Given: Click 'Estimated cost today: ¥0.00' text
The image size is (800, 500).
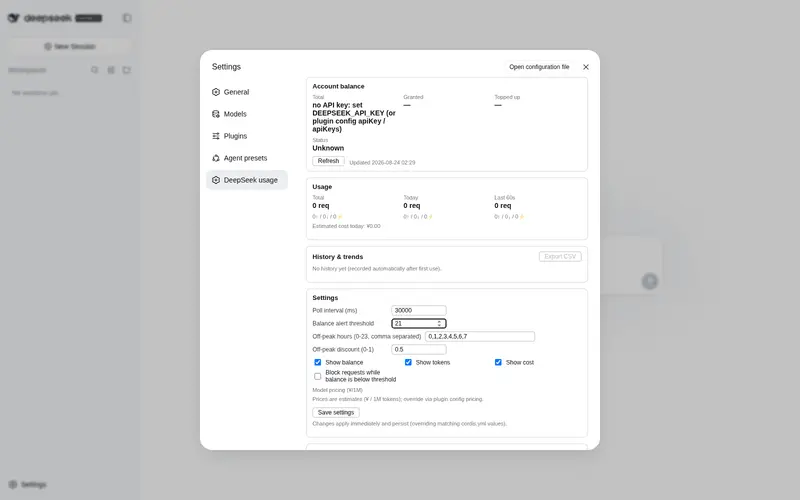Looking at the screenshot, I should pos(346,226).
